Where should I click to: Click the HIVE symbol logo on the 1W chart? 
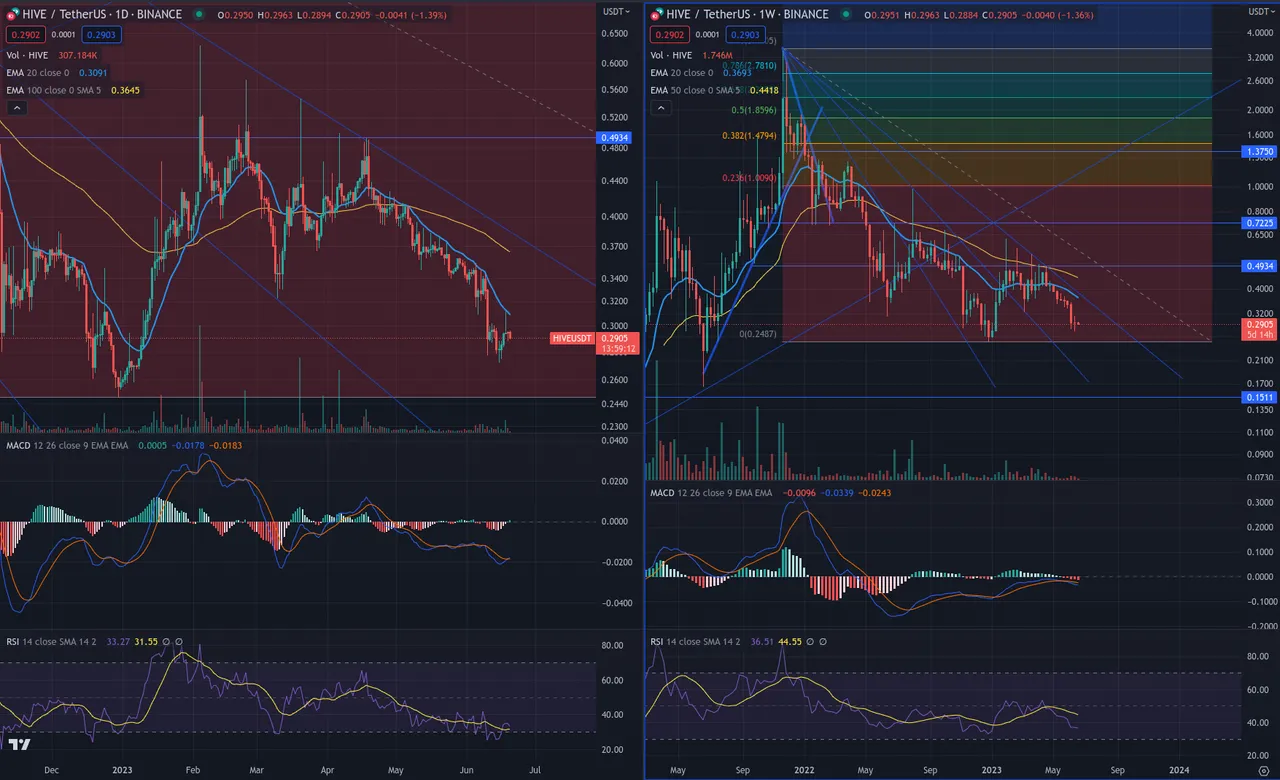pyautogui.click(x=659, y=15)
